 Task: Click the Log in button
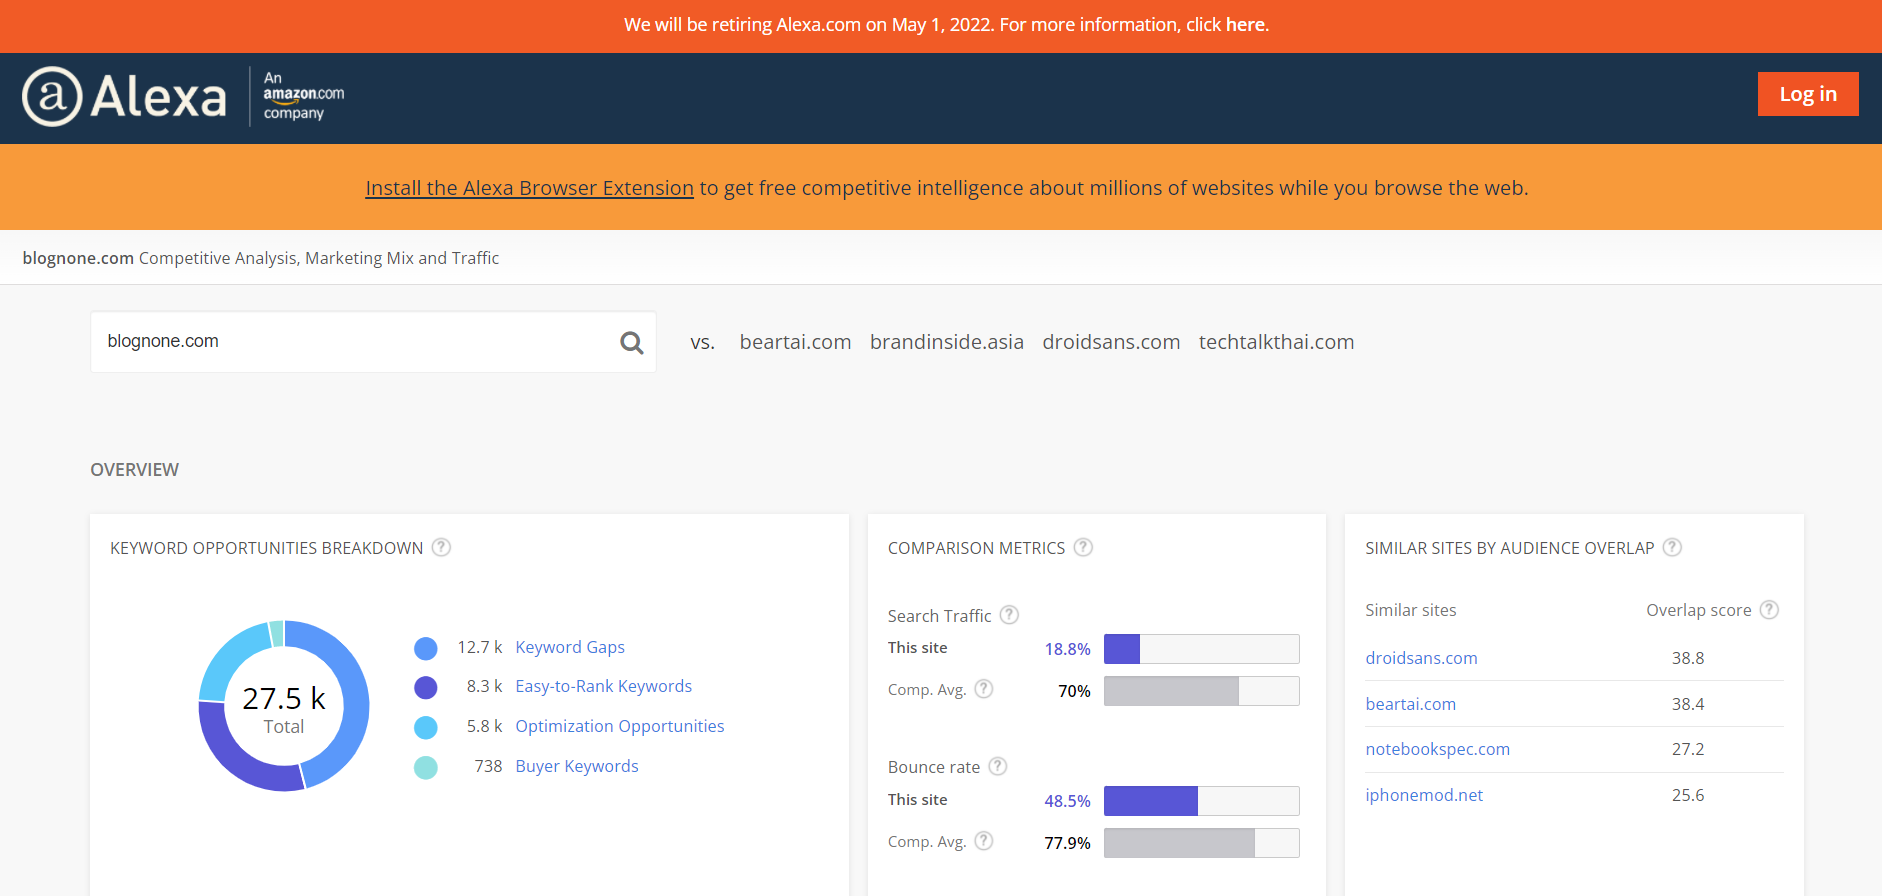[x=1808, y=94]
